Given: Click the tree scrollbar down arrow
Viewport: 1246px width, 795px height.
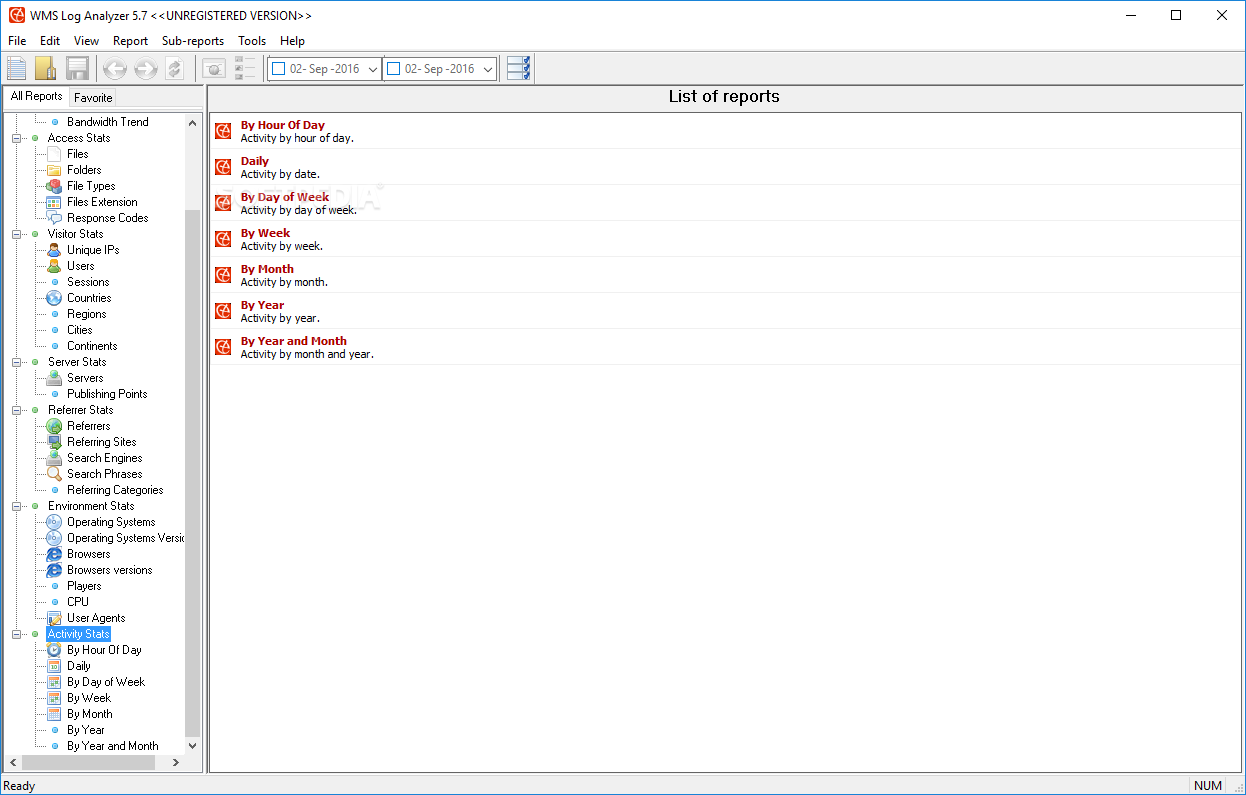Looking at the screenshot, I should point(193,746).
